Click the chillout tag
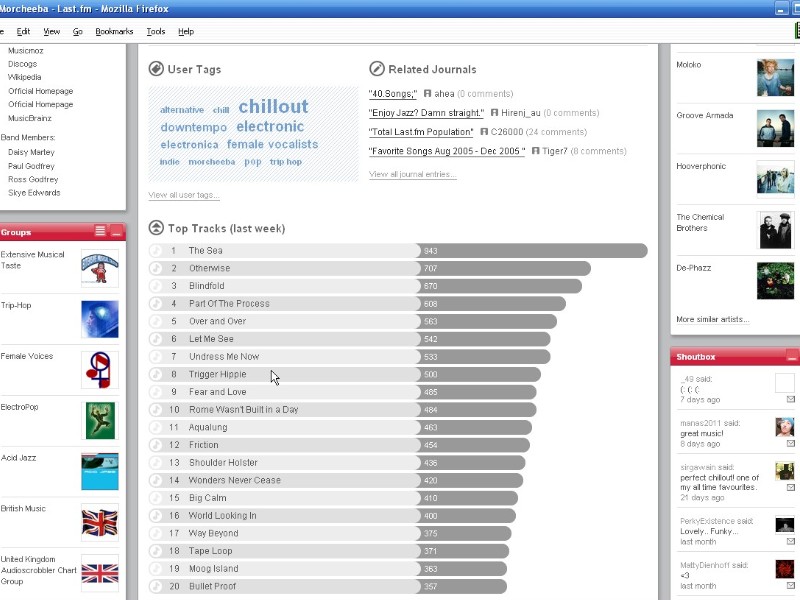800x600 pixels. point(273,107)
